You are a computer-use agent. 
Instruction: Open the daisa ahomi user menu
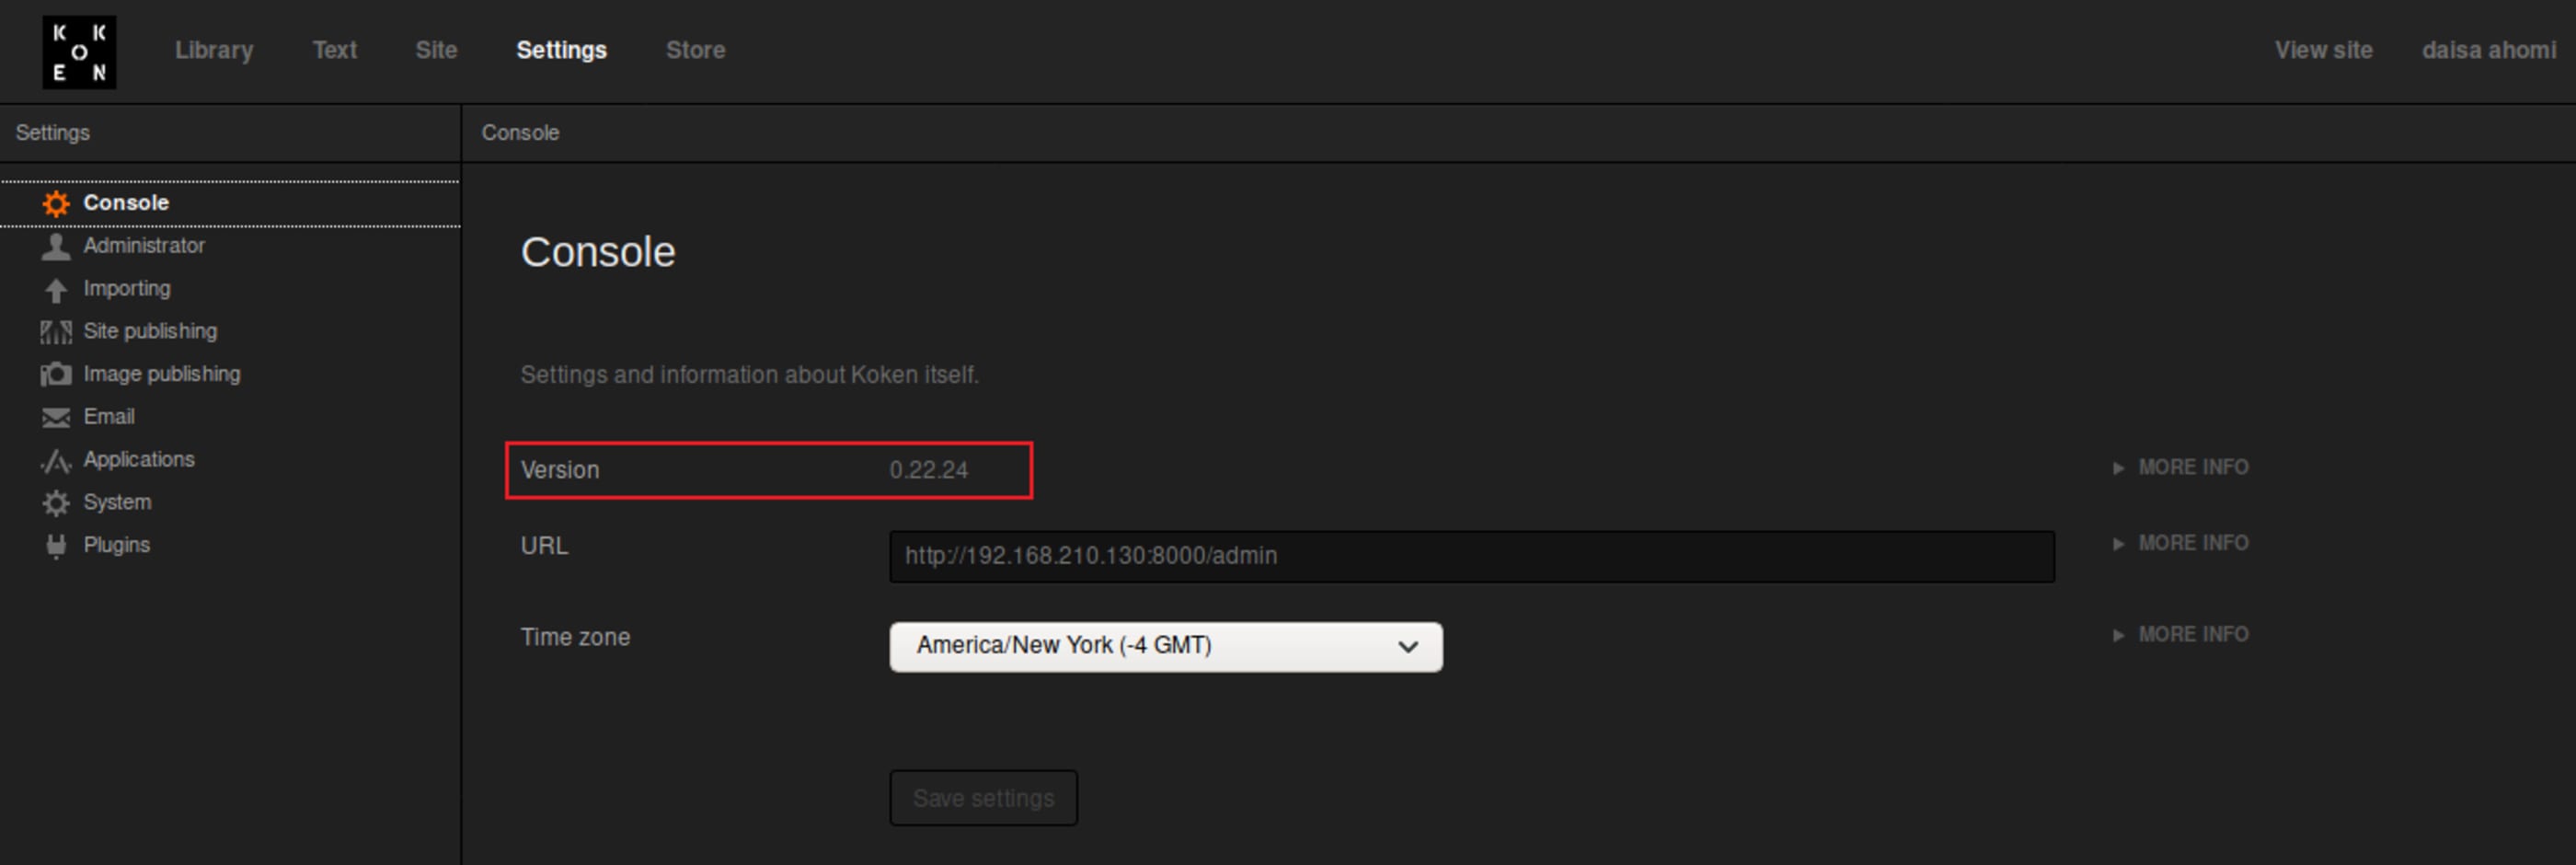click(2489, 50)
